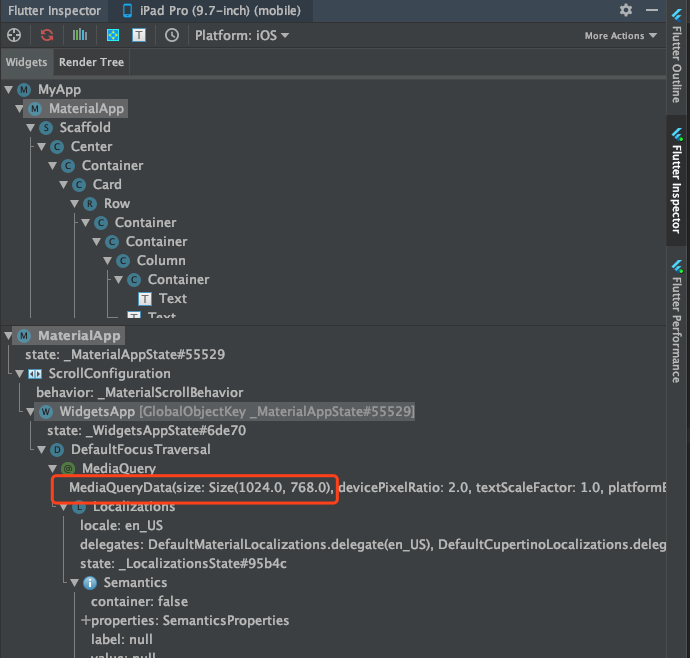Activate the Select Widget Mode crosshair icon

(14, 35)
